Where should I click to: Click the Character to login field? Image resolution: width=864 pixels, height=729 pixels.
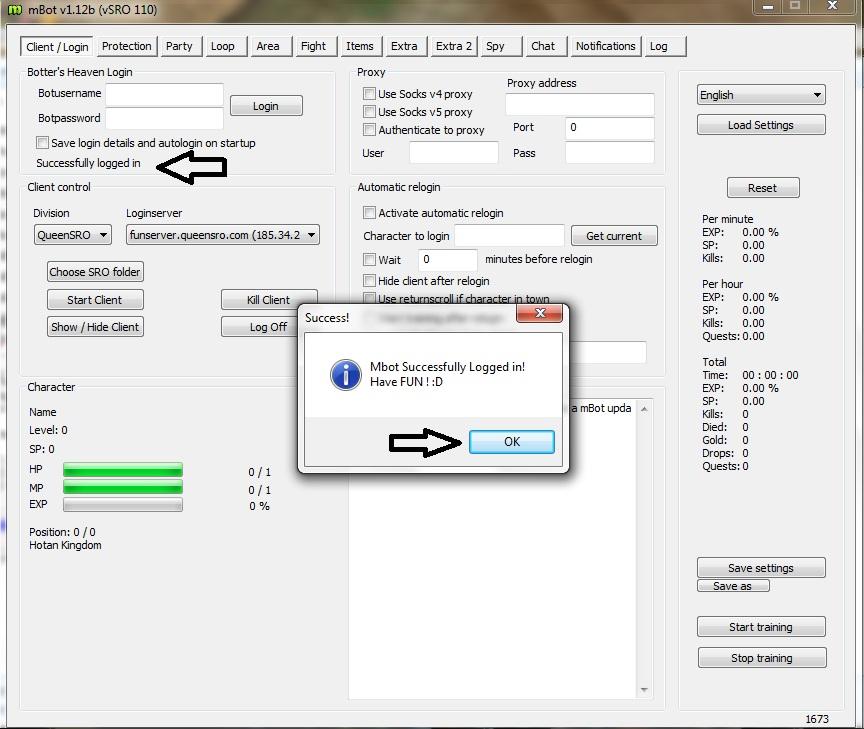pyautogui.click(x=509, y=235)
